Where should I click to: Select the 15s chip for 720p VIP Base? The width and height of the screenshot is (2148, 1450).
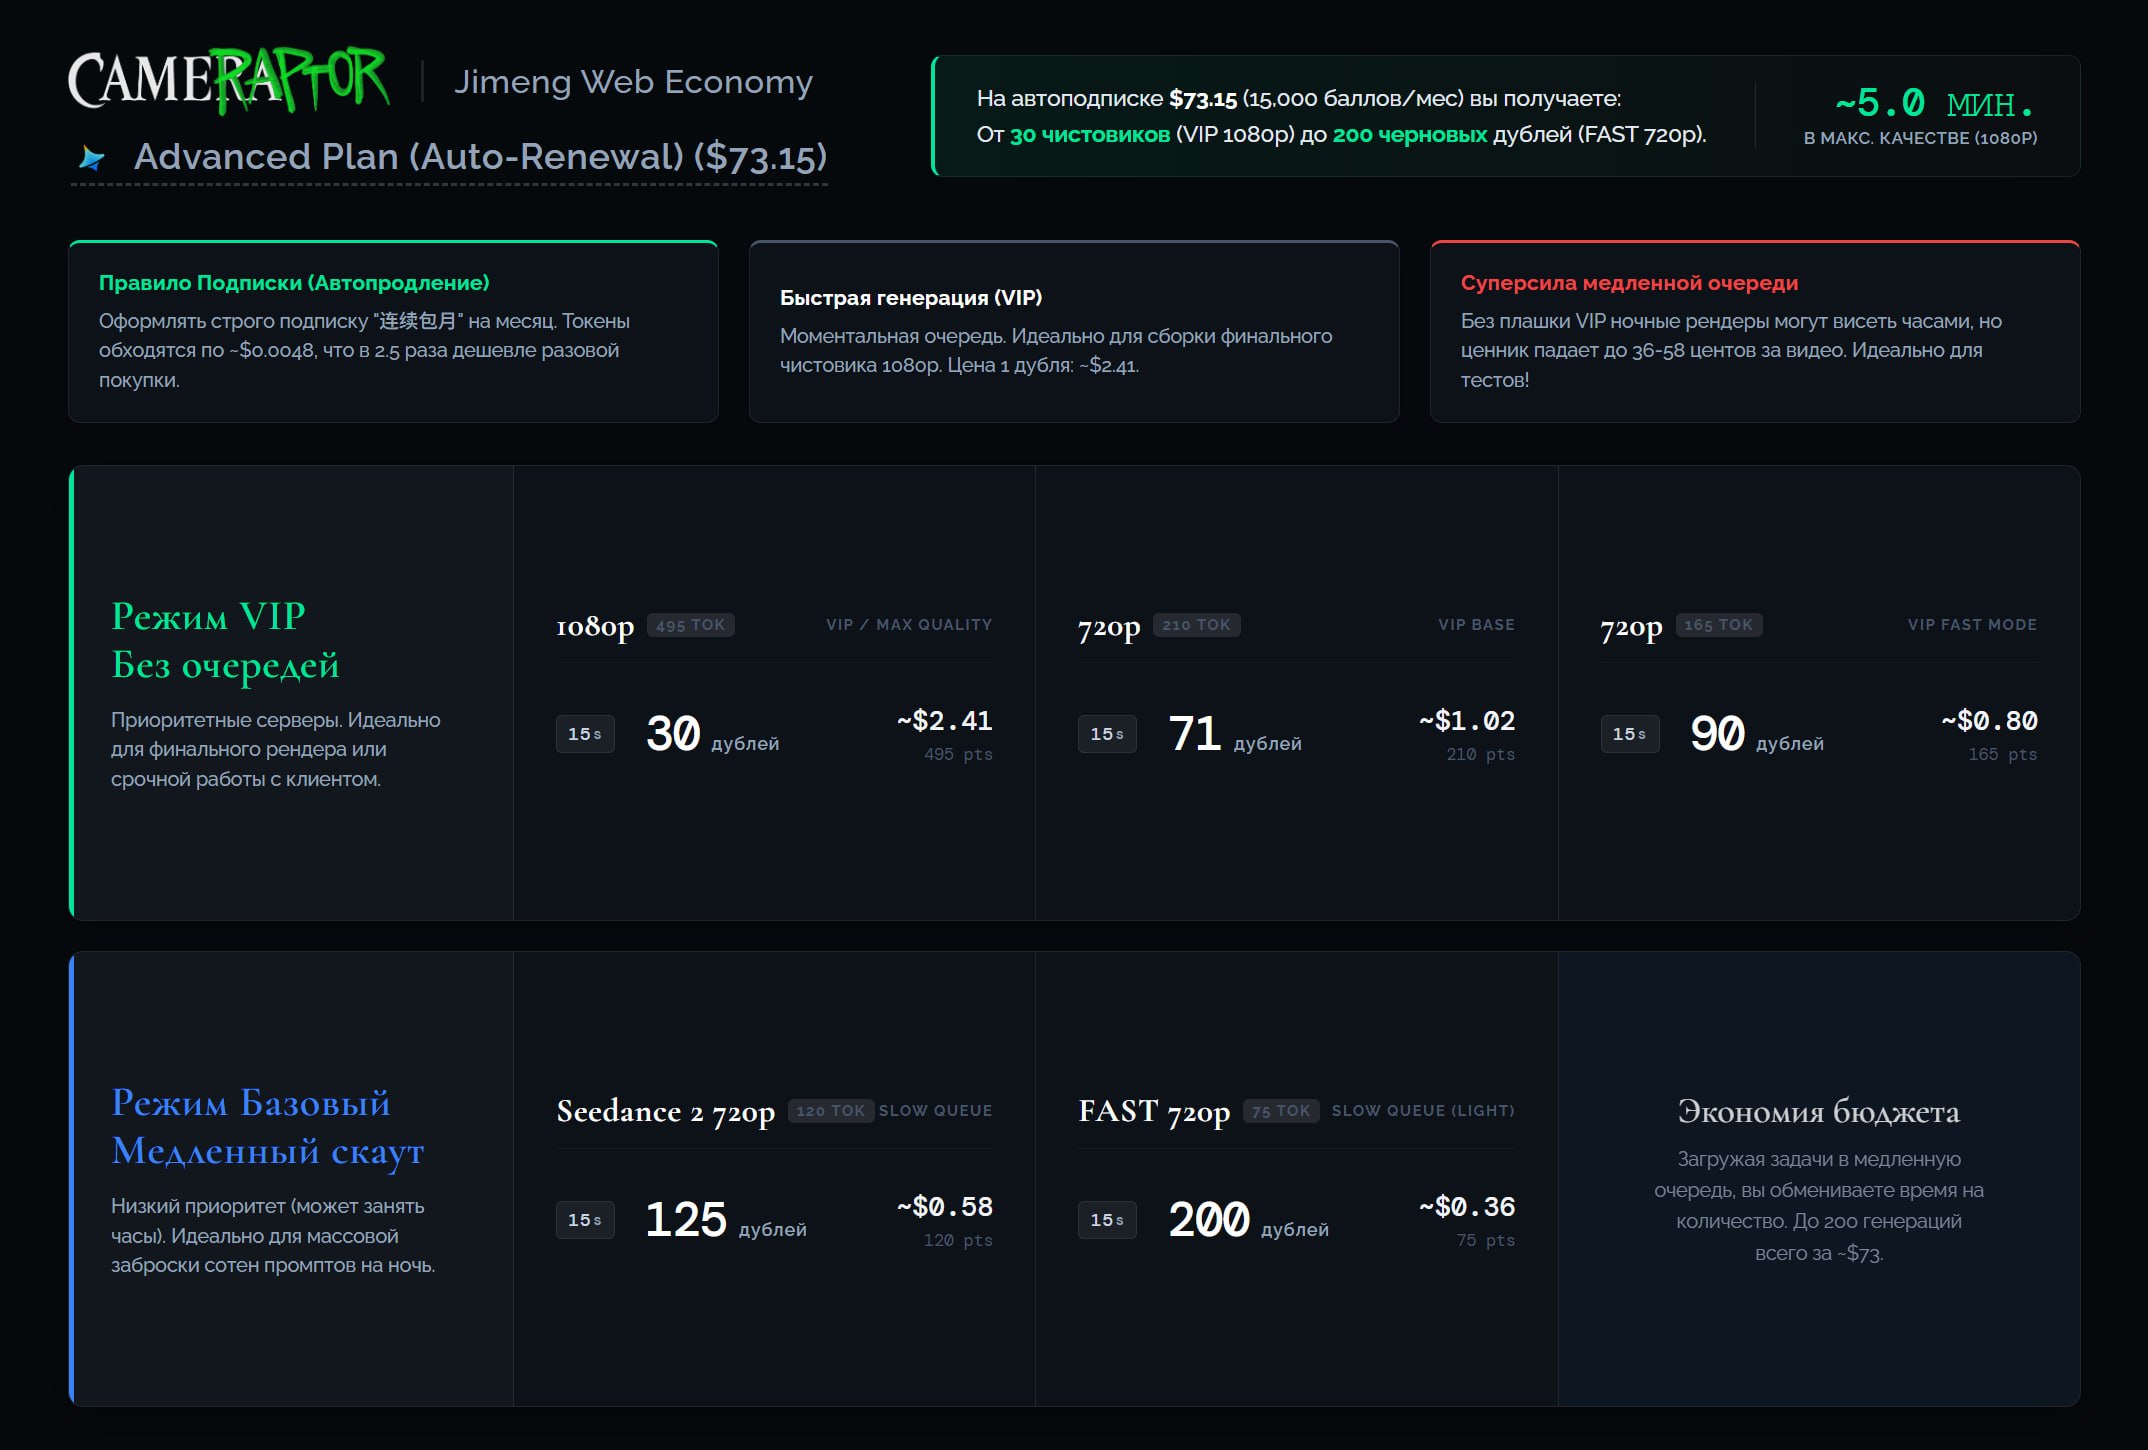pos(1107,734)
